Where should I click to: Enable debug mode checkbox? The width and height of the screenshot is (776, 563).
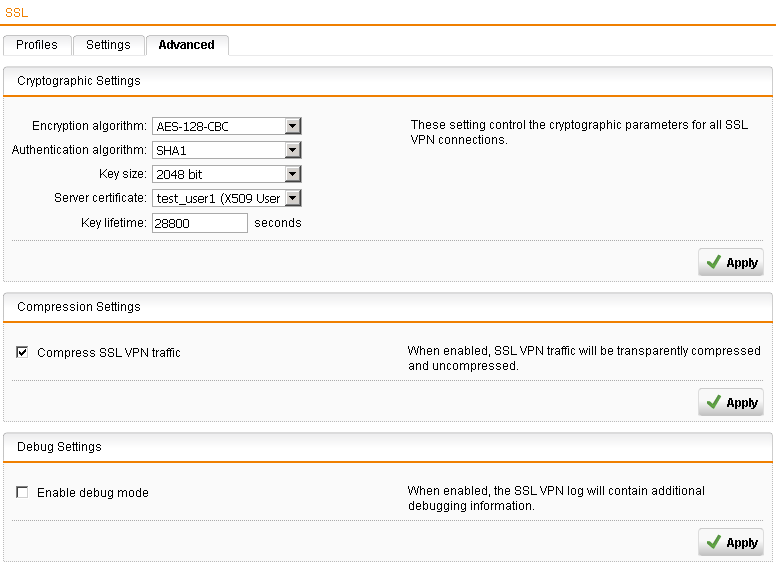coord(22,492)
